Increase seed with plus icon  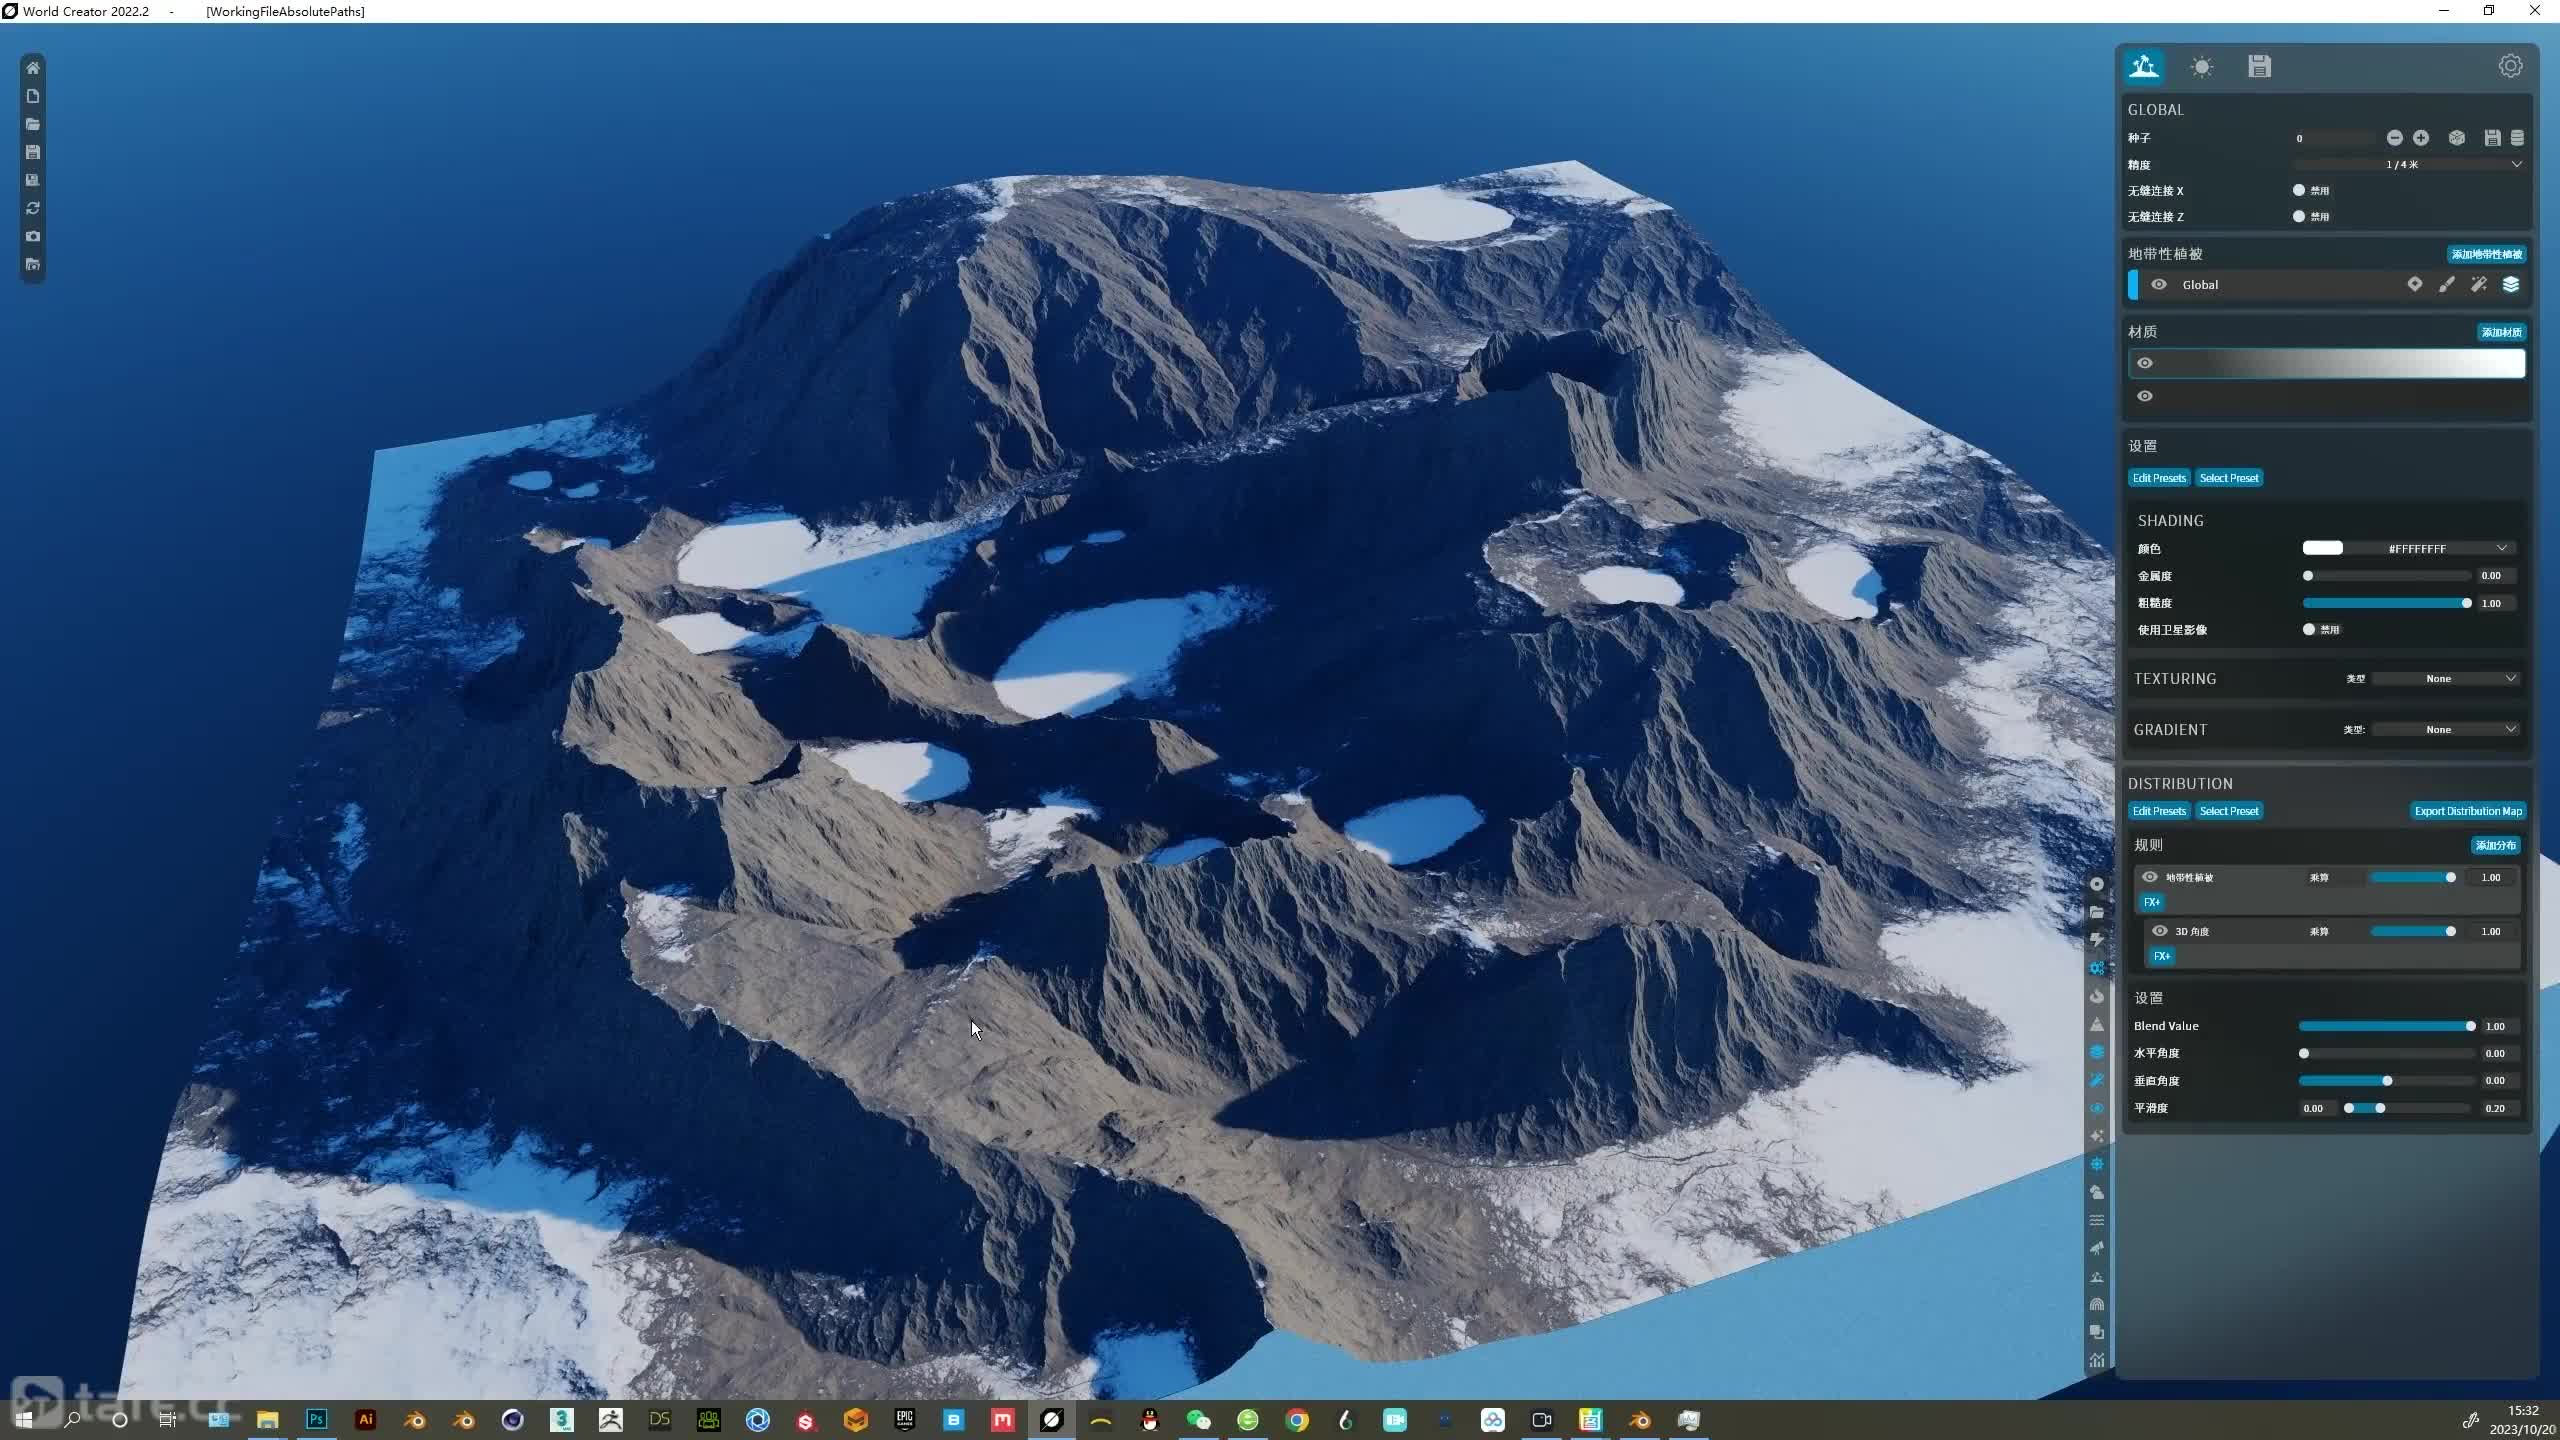point(2421,138)
